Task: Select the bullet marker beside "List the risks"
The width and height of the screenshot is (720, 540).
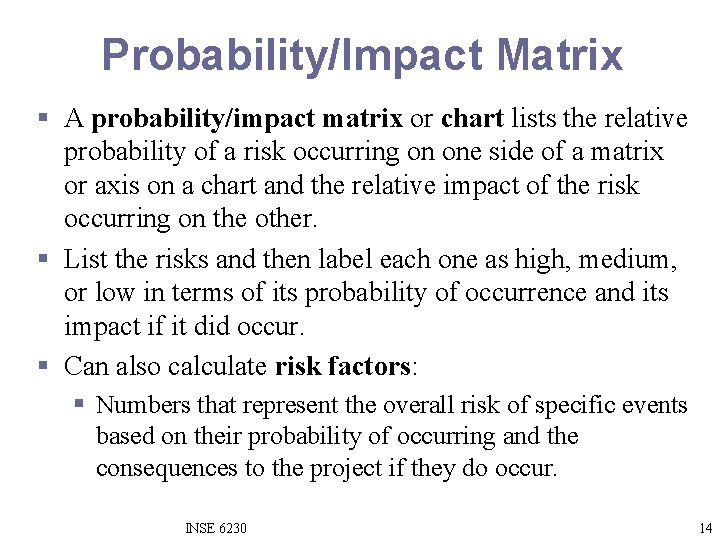Action: click(x=43, y=258)
